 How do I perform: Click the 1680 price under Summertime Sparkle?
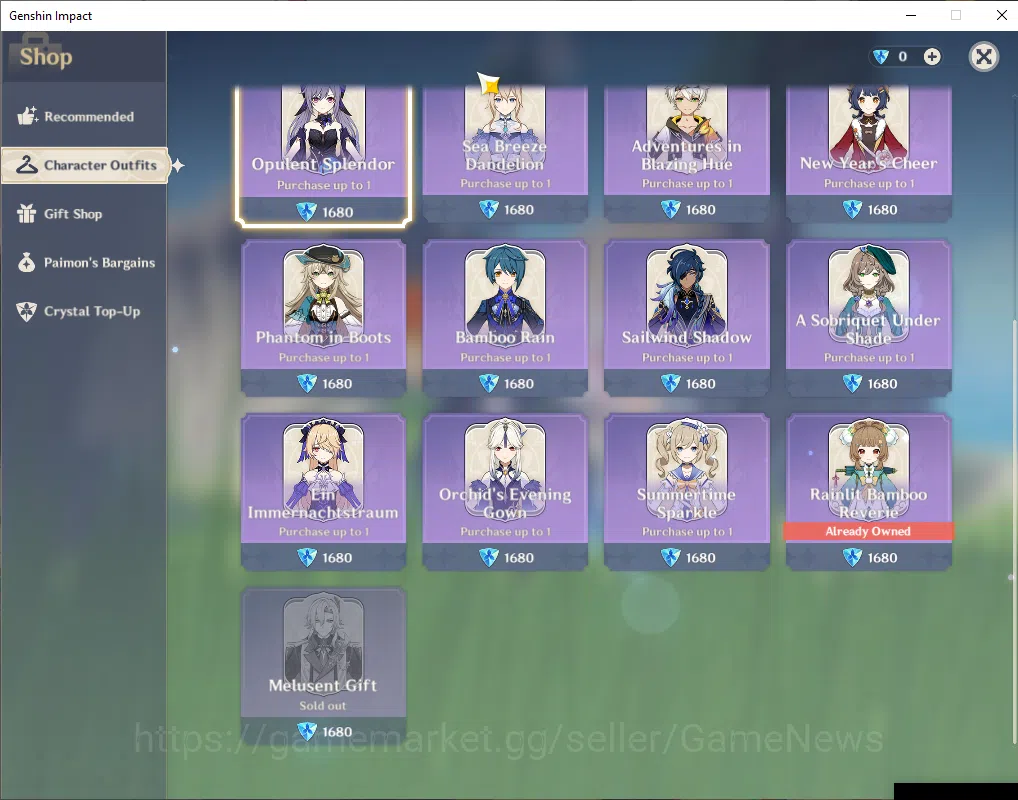point(701,558)
